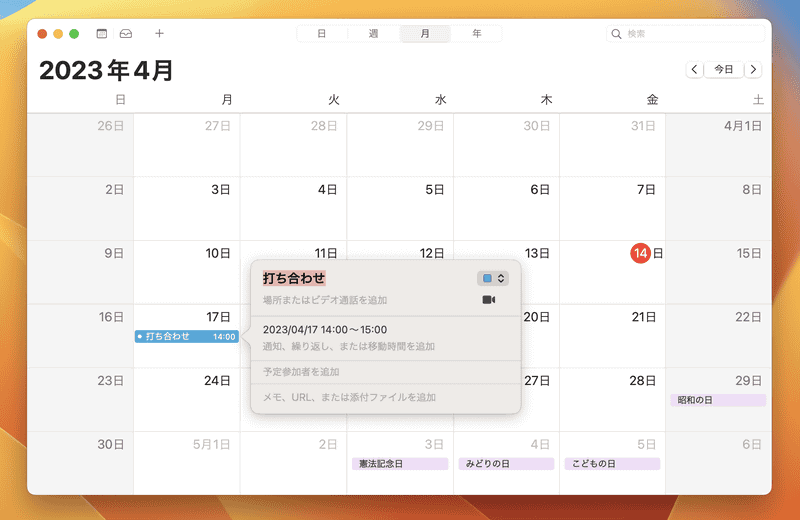
Task: Click 予定参加者を追加 to add invitees
Action: tap(301, 372)
